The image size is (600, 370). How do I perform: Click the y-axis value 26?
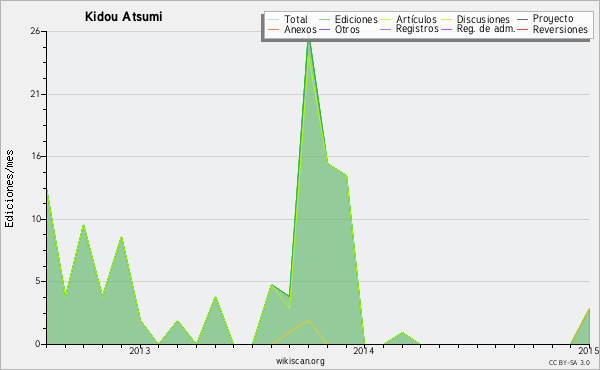coord(35,31)
